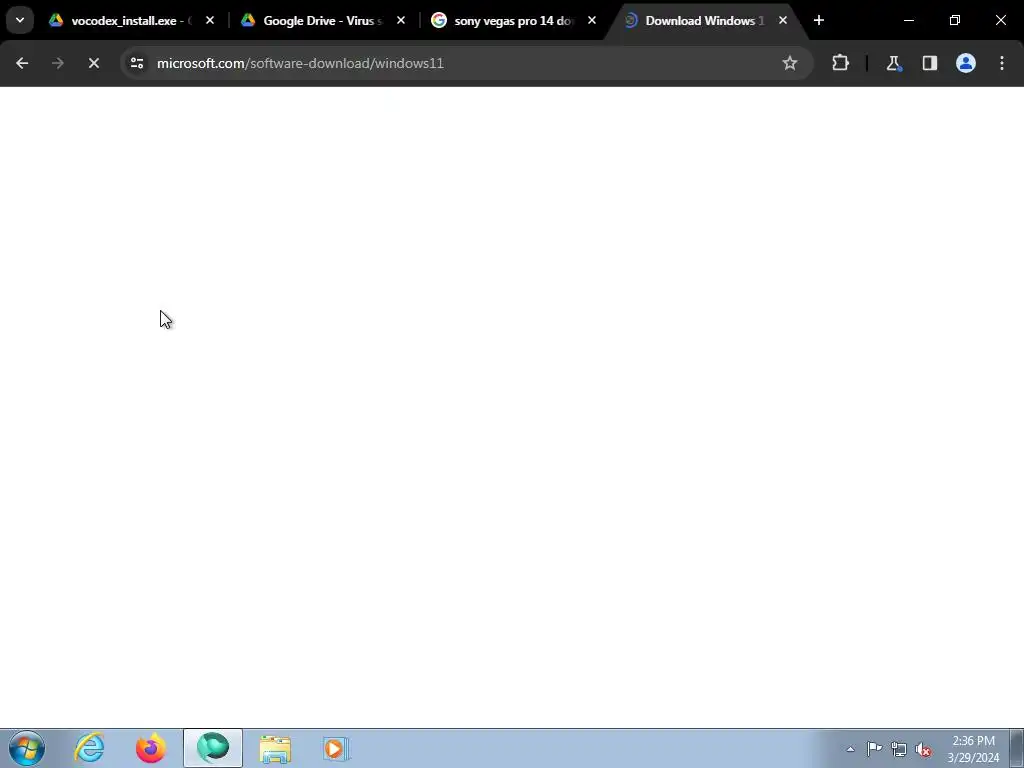Close the sony vegas pro 14 tab
This screenshot has width=1024, height=768.
pos(592,20)
